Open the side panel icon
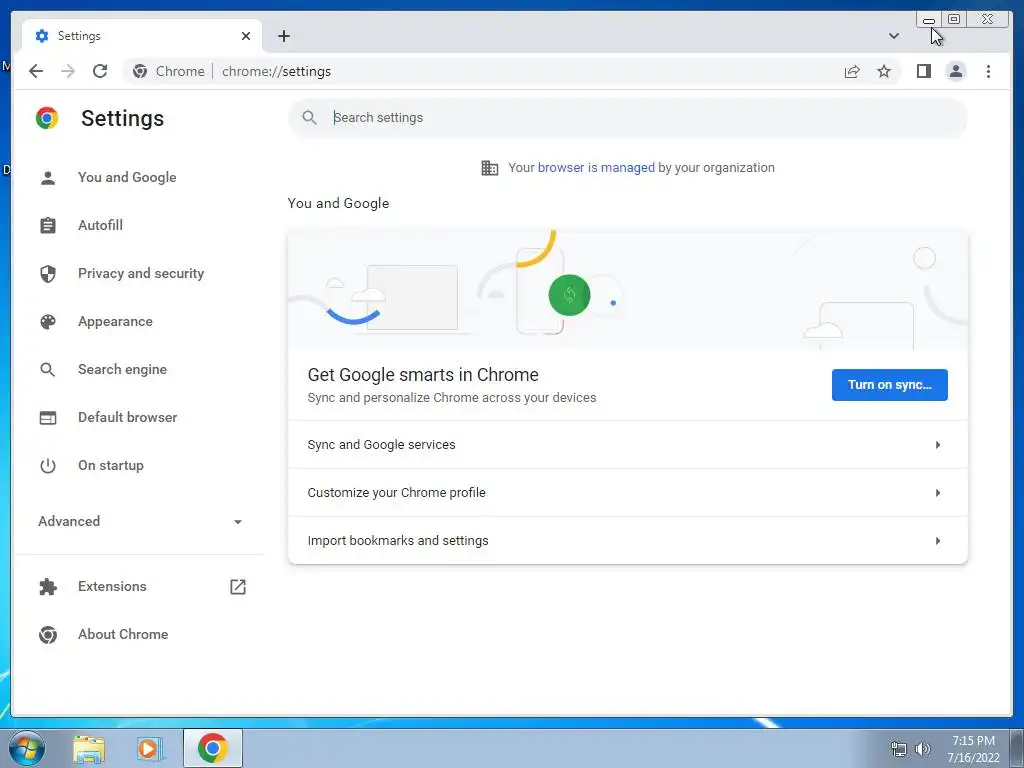This screenshot has height=768, width=1024. pos(923,71)
